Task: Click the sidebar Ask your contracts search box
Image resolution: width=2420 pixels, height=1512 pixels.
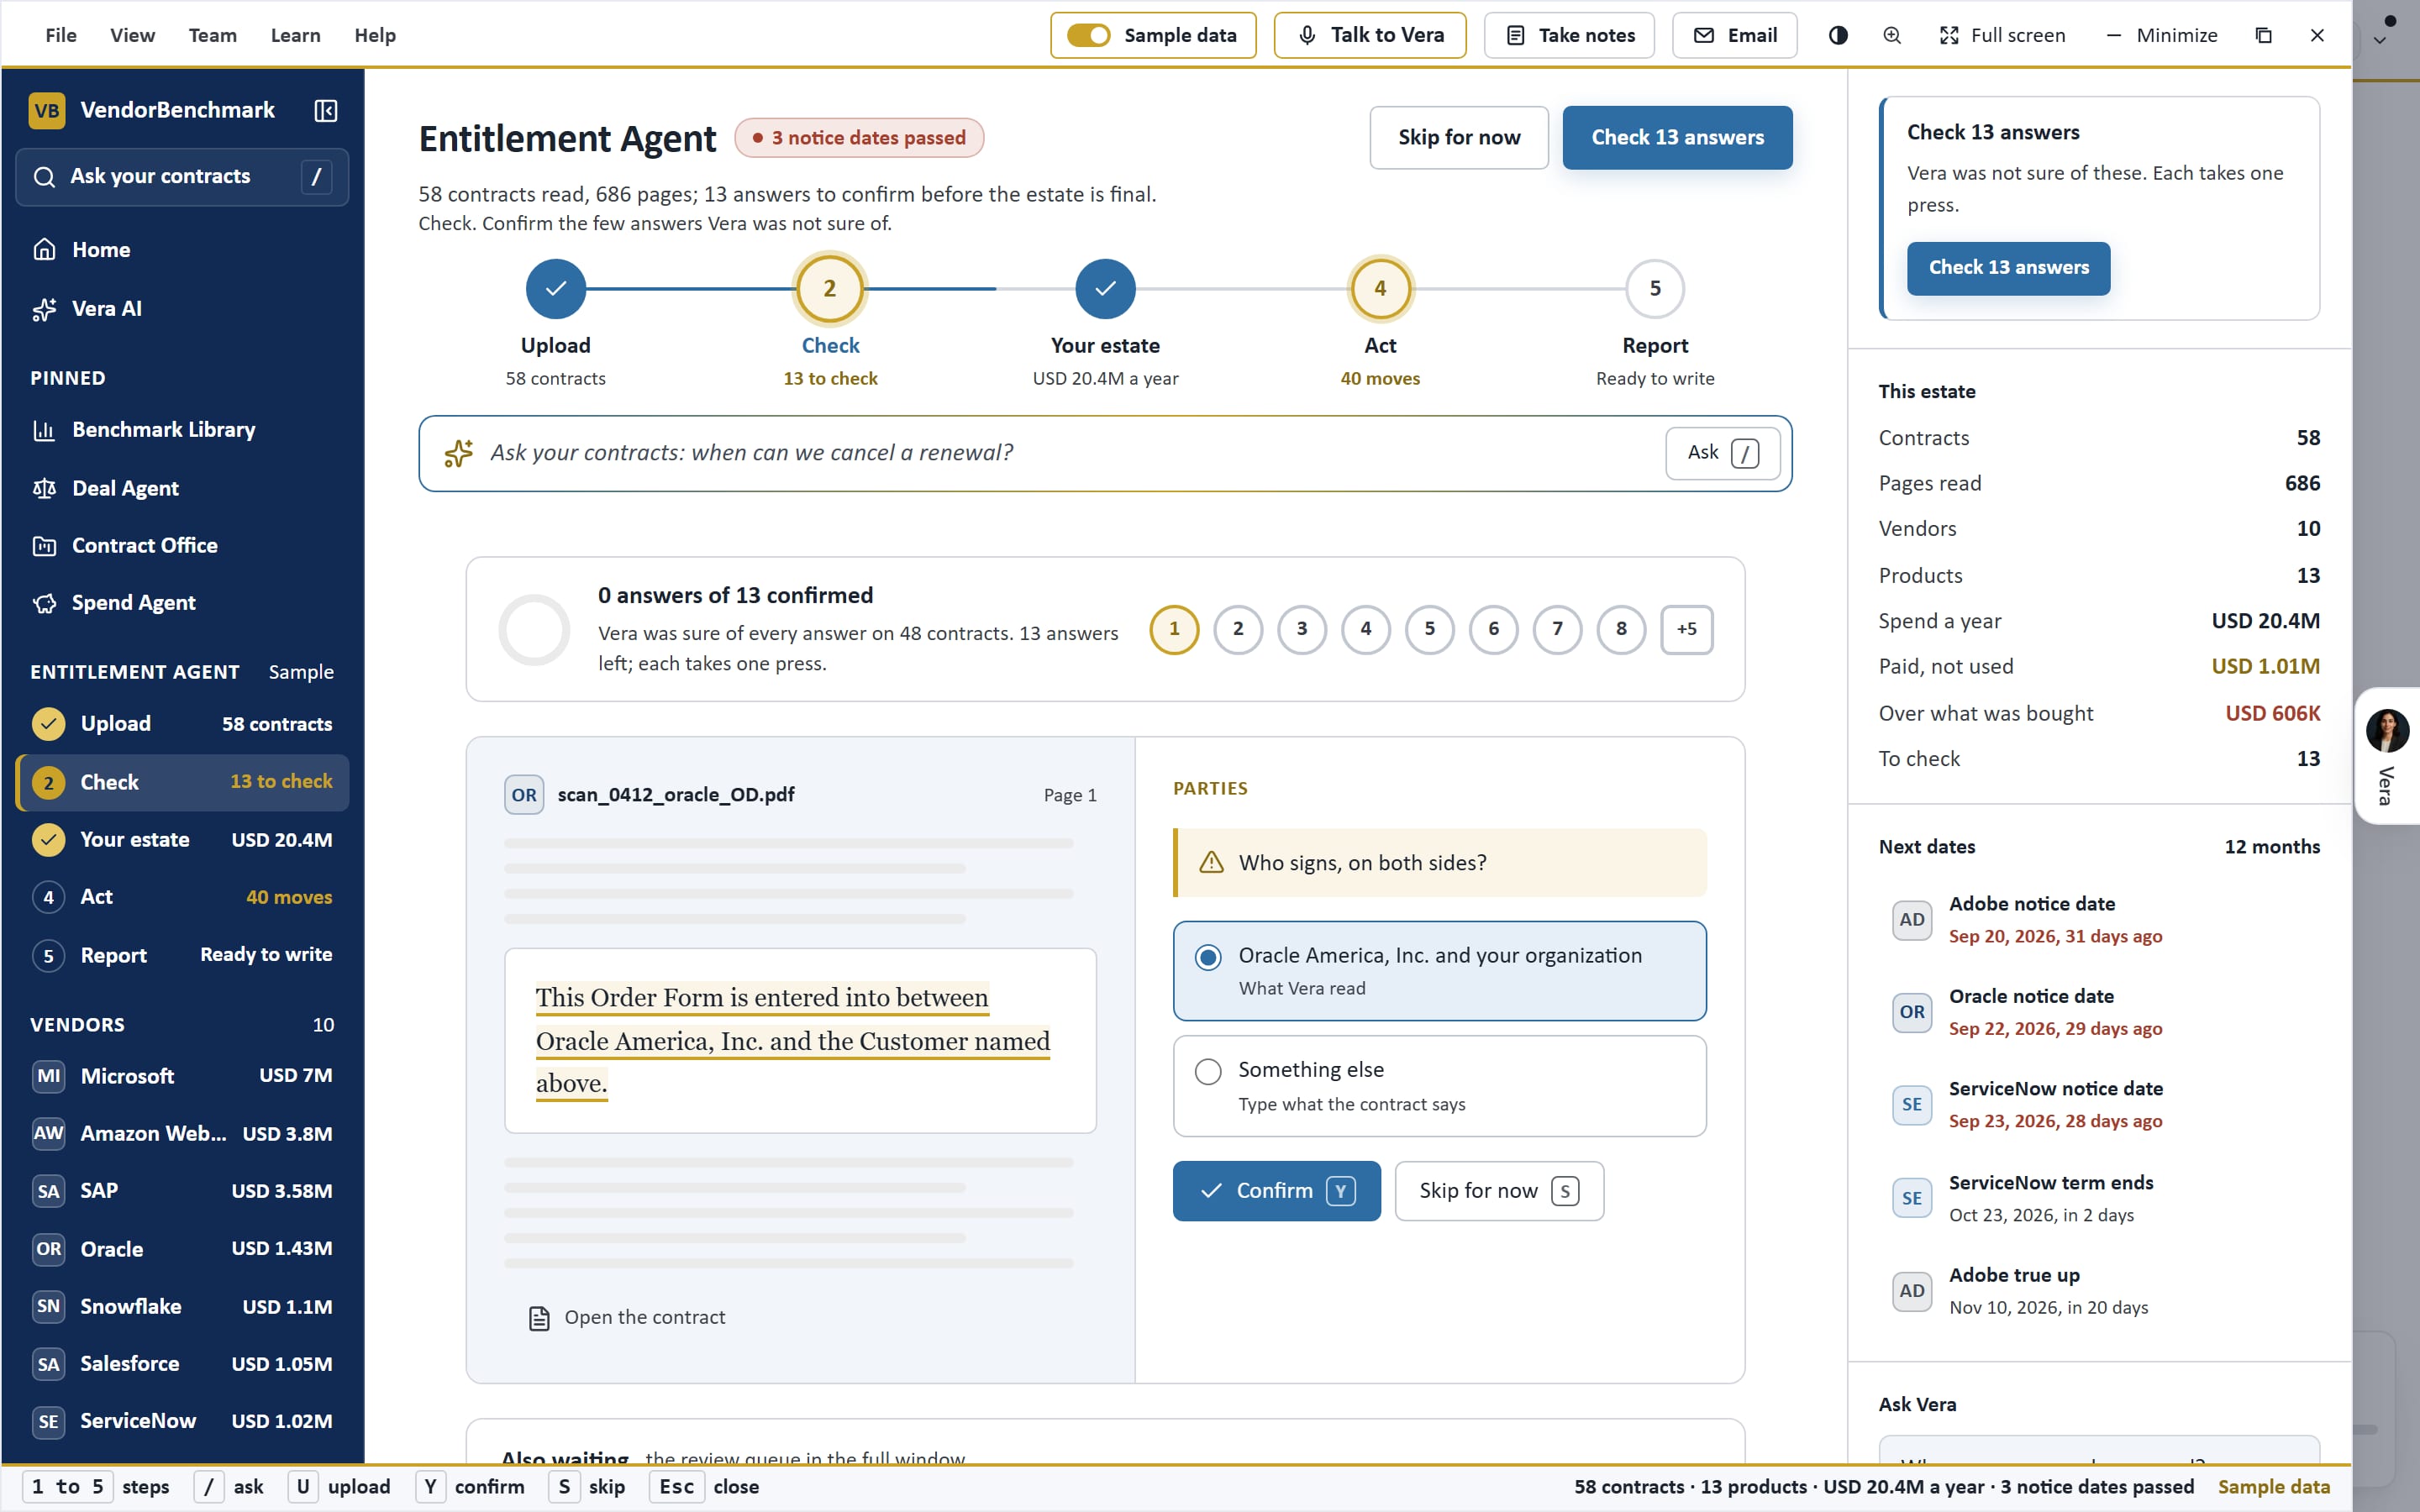Action: click(x=182, y=177)
